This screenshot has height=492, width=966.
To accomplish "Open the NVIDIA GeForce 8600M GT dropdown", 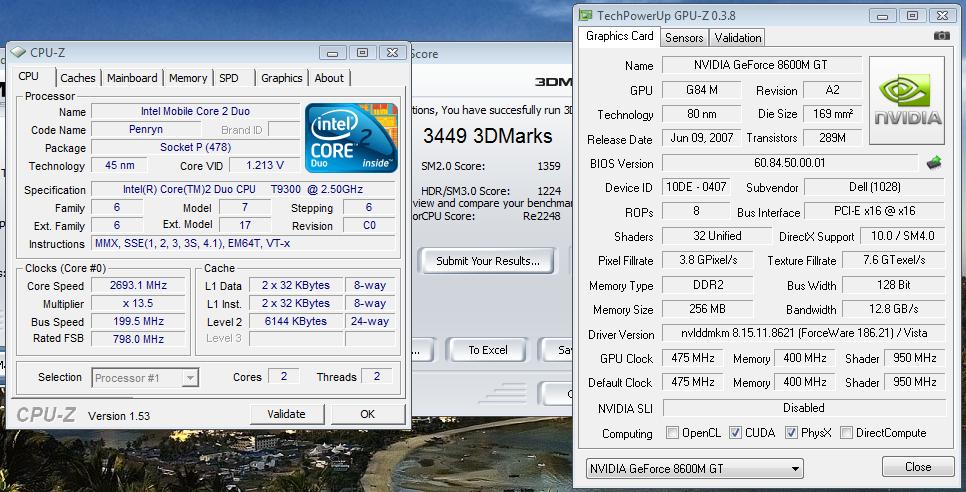I will click(x=694, y=469).
